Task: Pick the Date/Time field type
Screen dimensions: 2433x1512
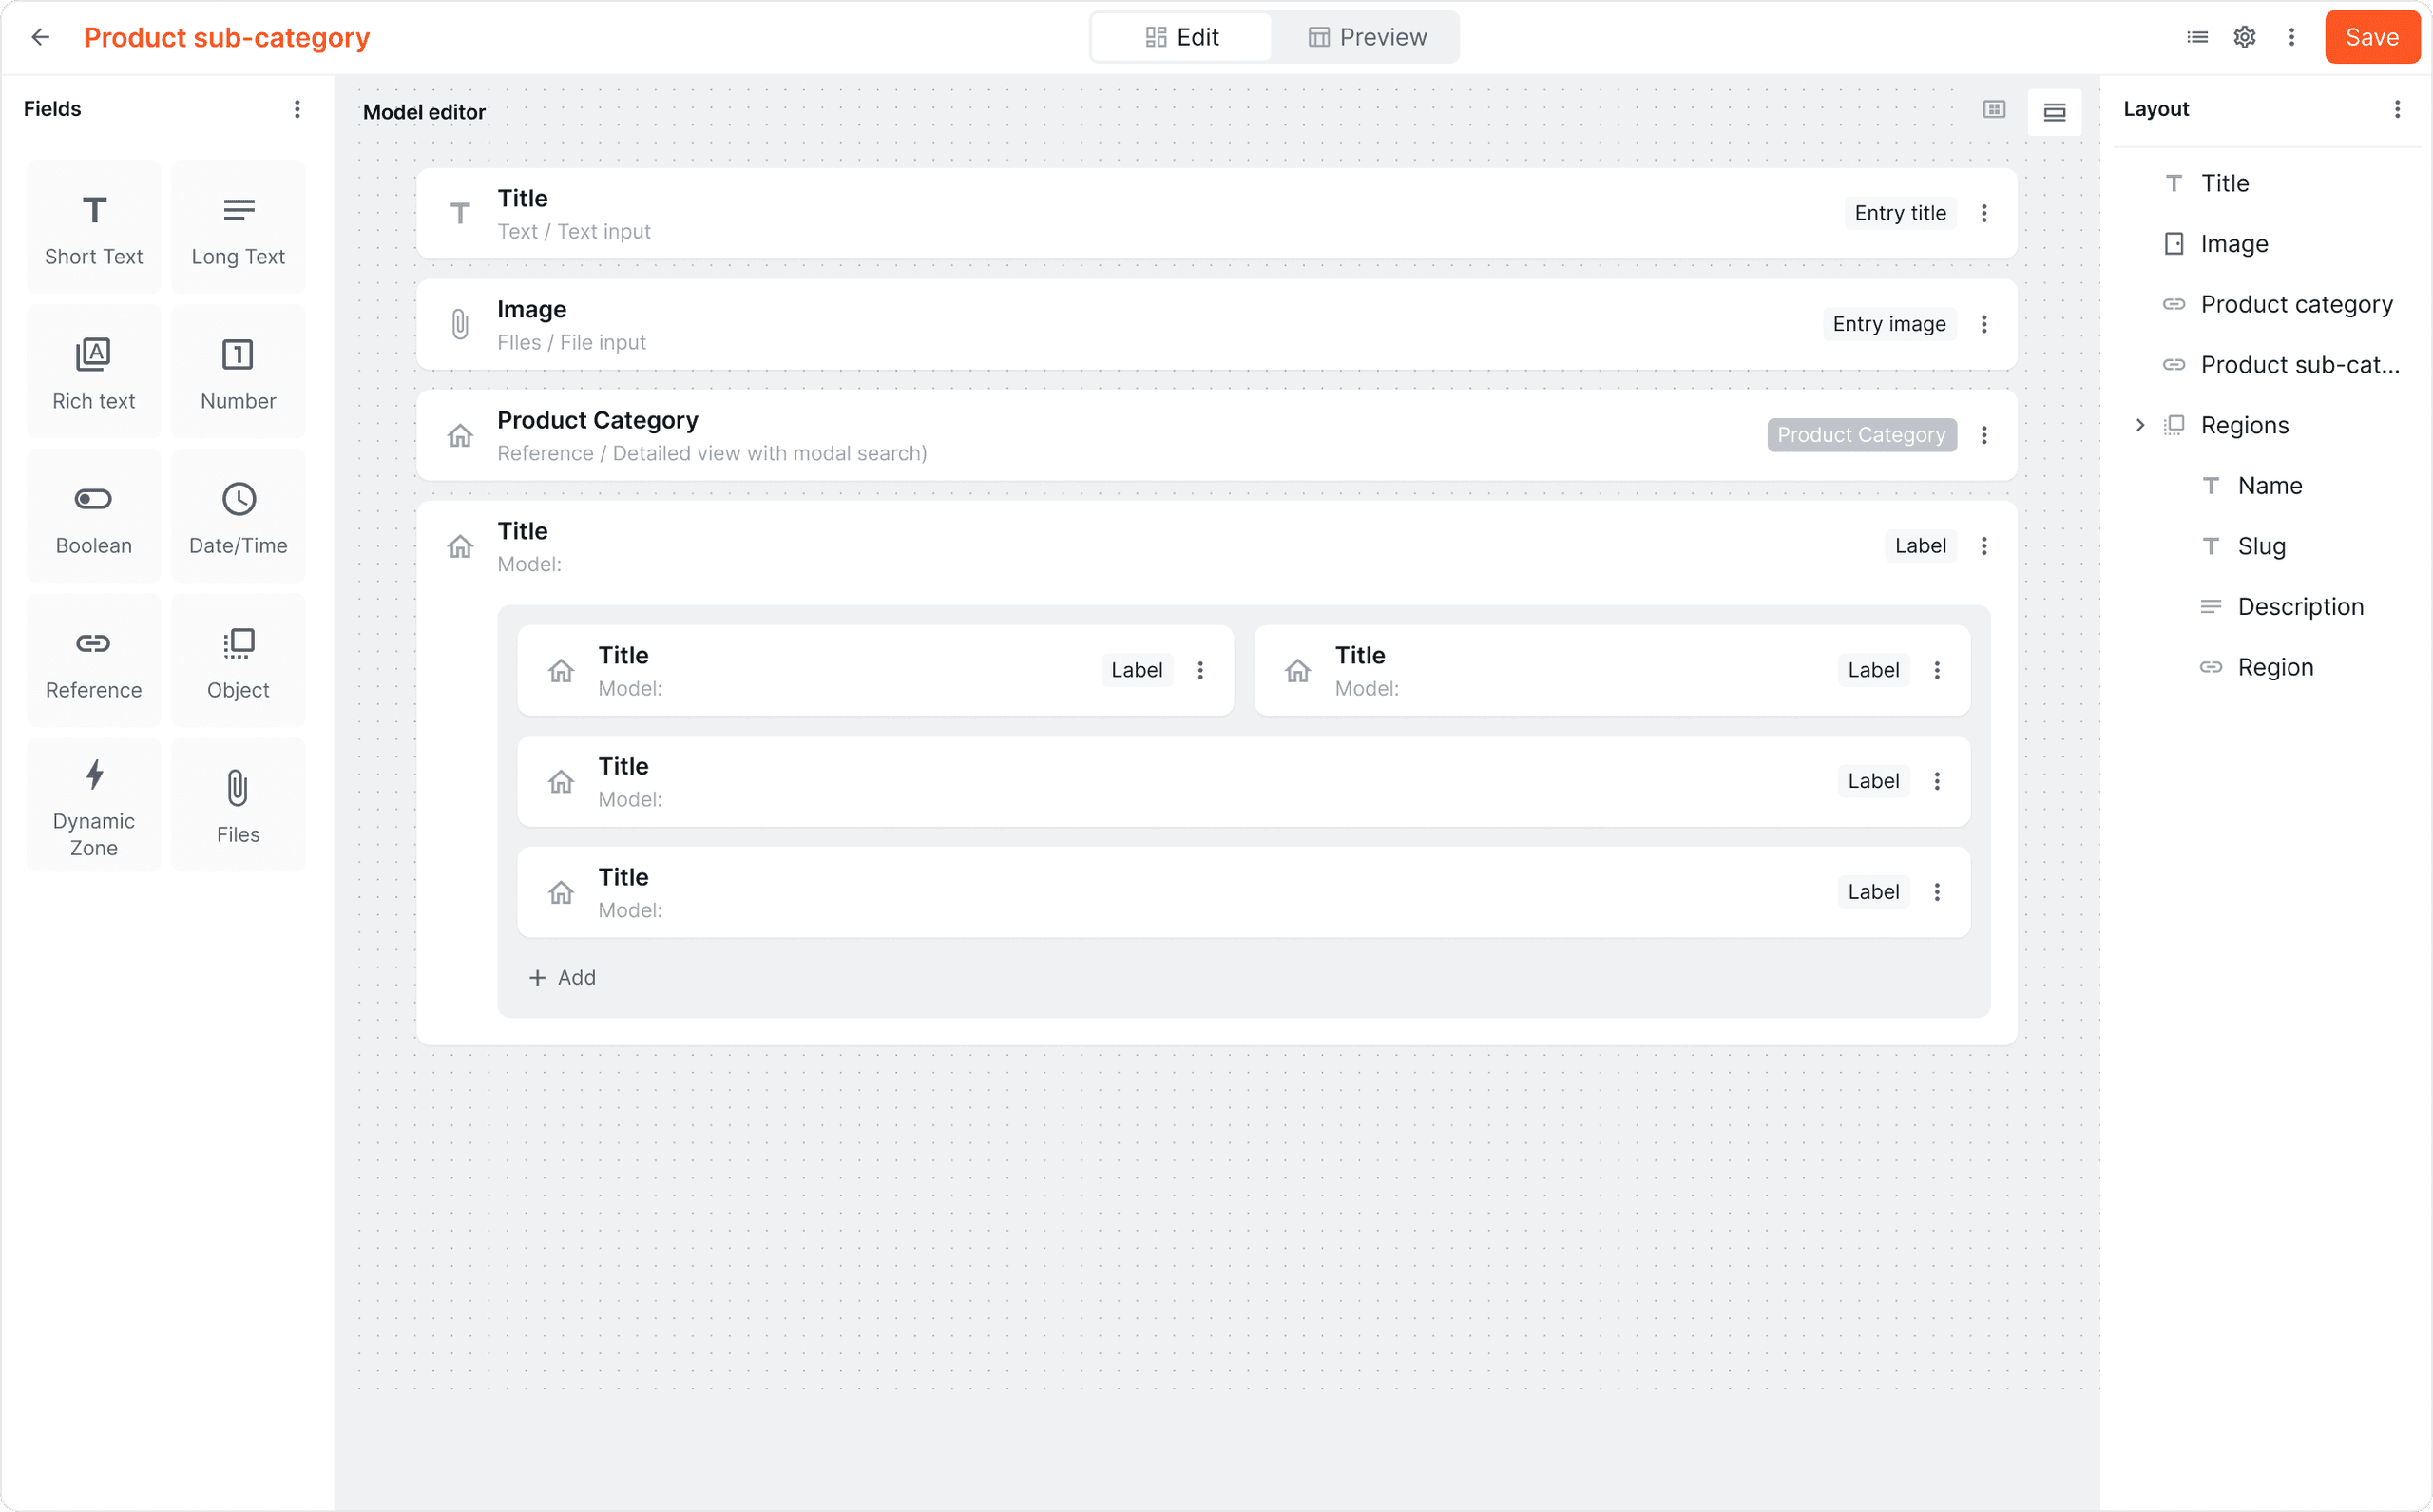Action: coord(238,516)
